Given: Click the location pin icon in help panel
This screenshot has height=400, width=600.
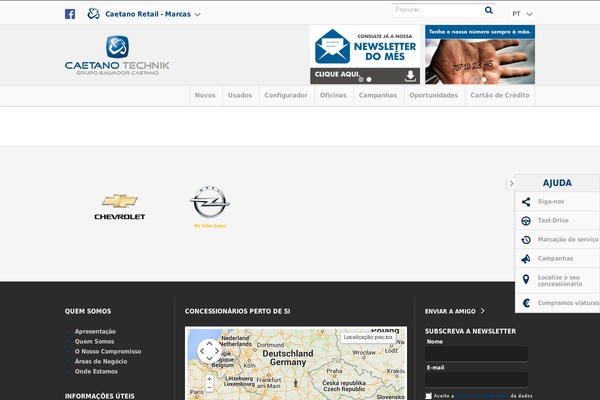Looking at the screenshot, I should [x=526, y=280].
